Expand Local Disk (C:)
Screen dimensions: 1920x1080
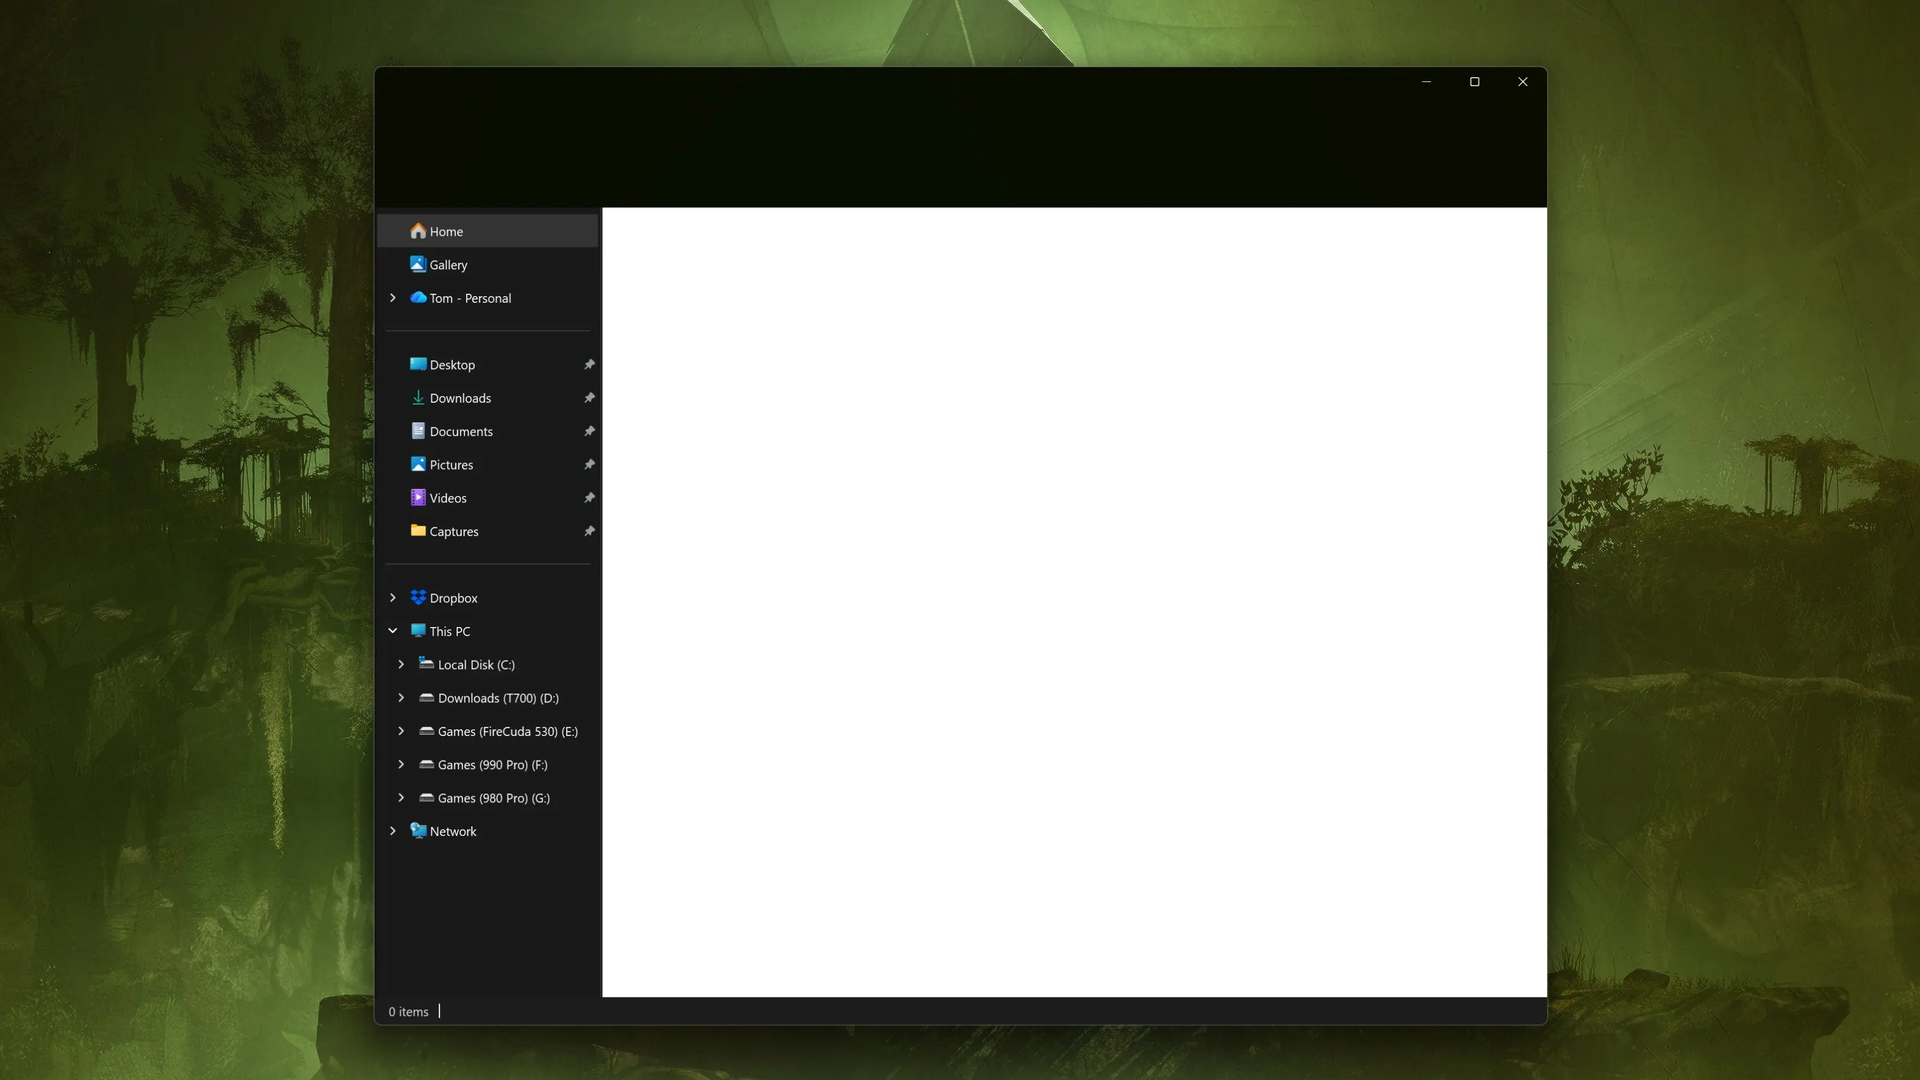pos(402,664)
